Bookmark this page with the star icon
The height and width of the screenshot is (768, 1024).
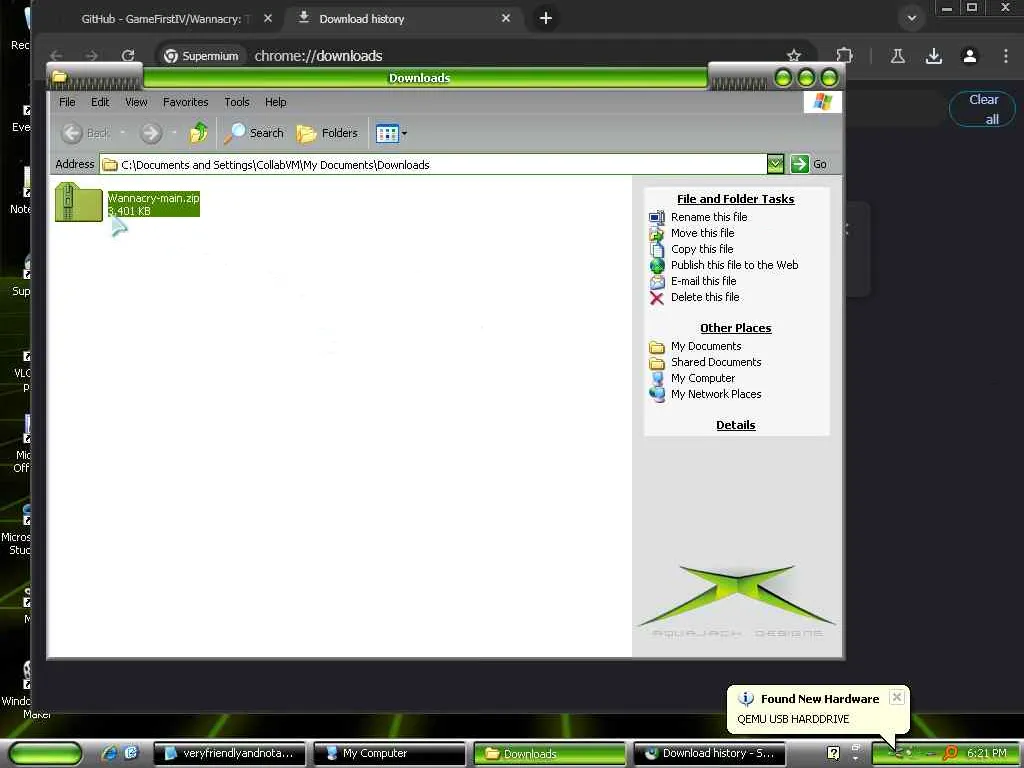point(793,56)
